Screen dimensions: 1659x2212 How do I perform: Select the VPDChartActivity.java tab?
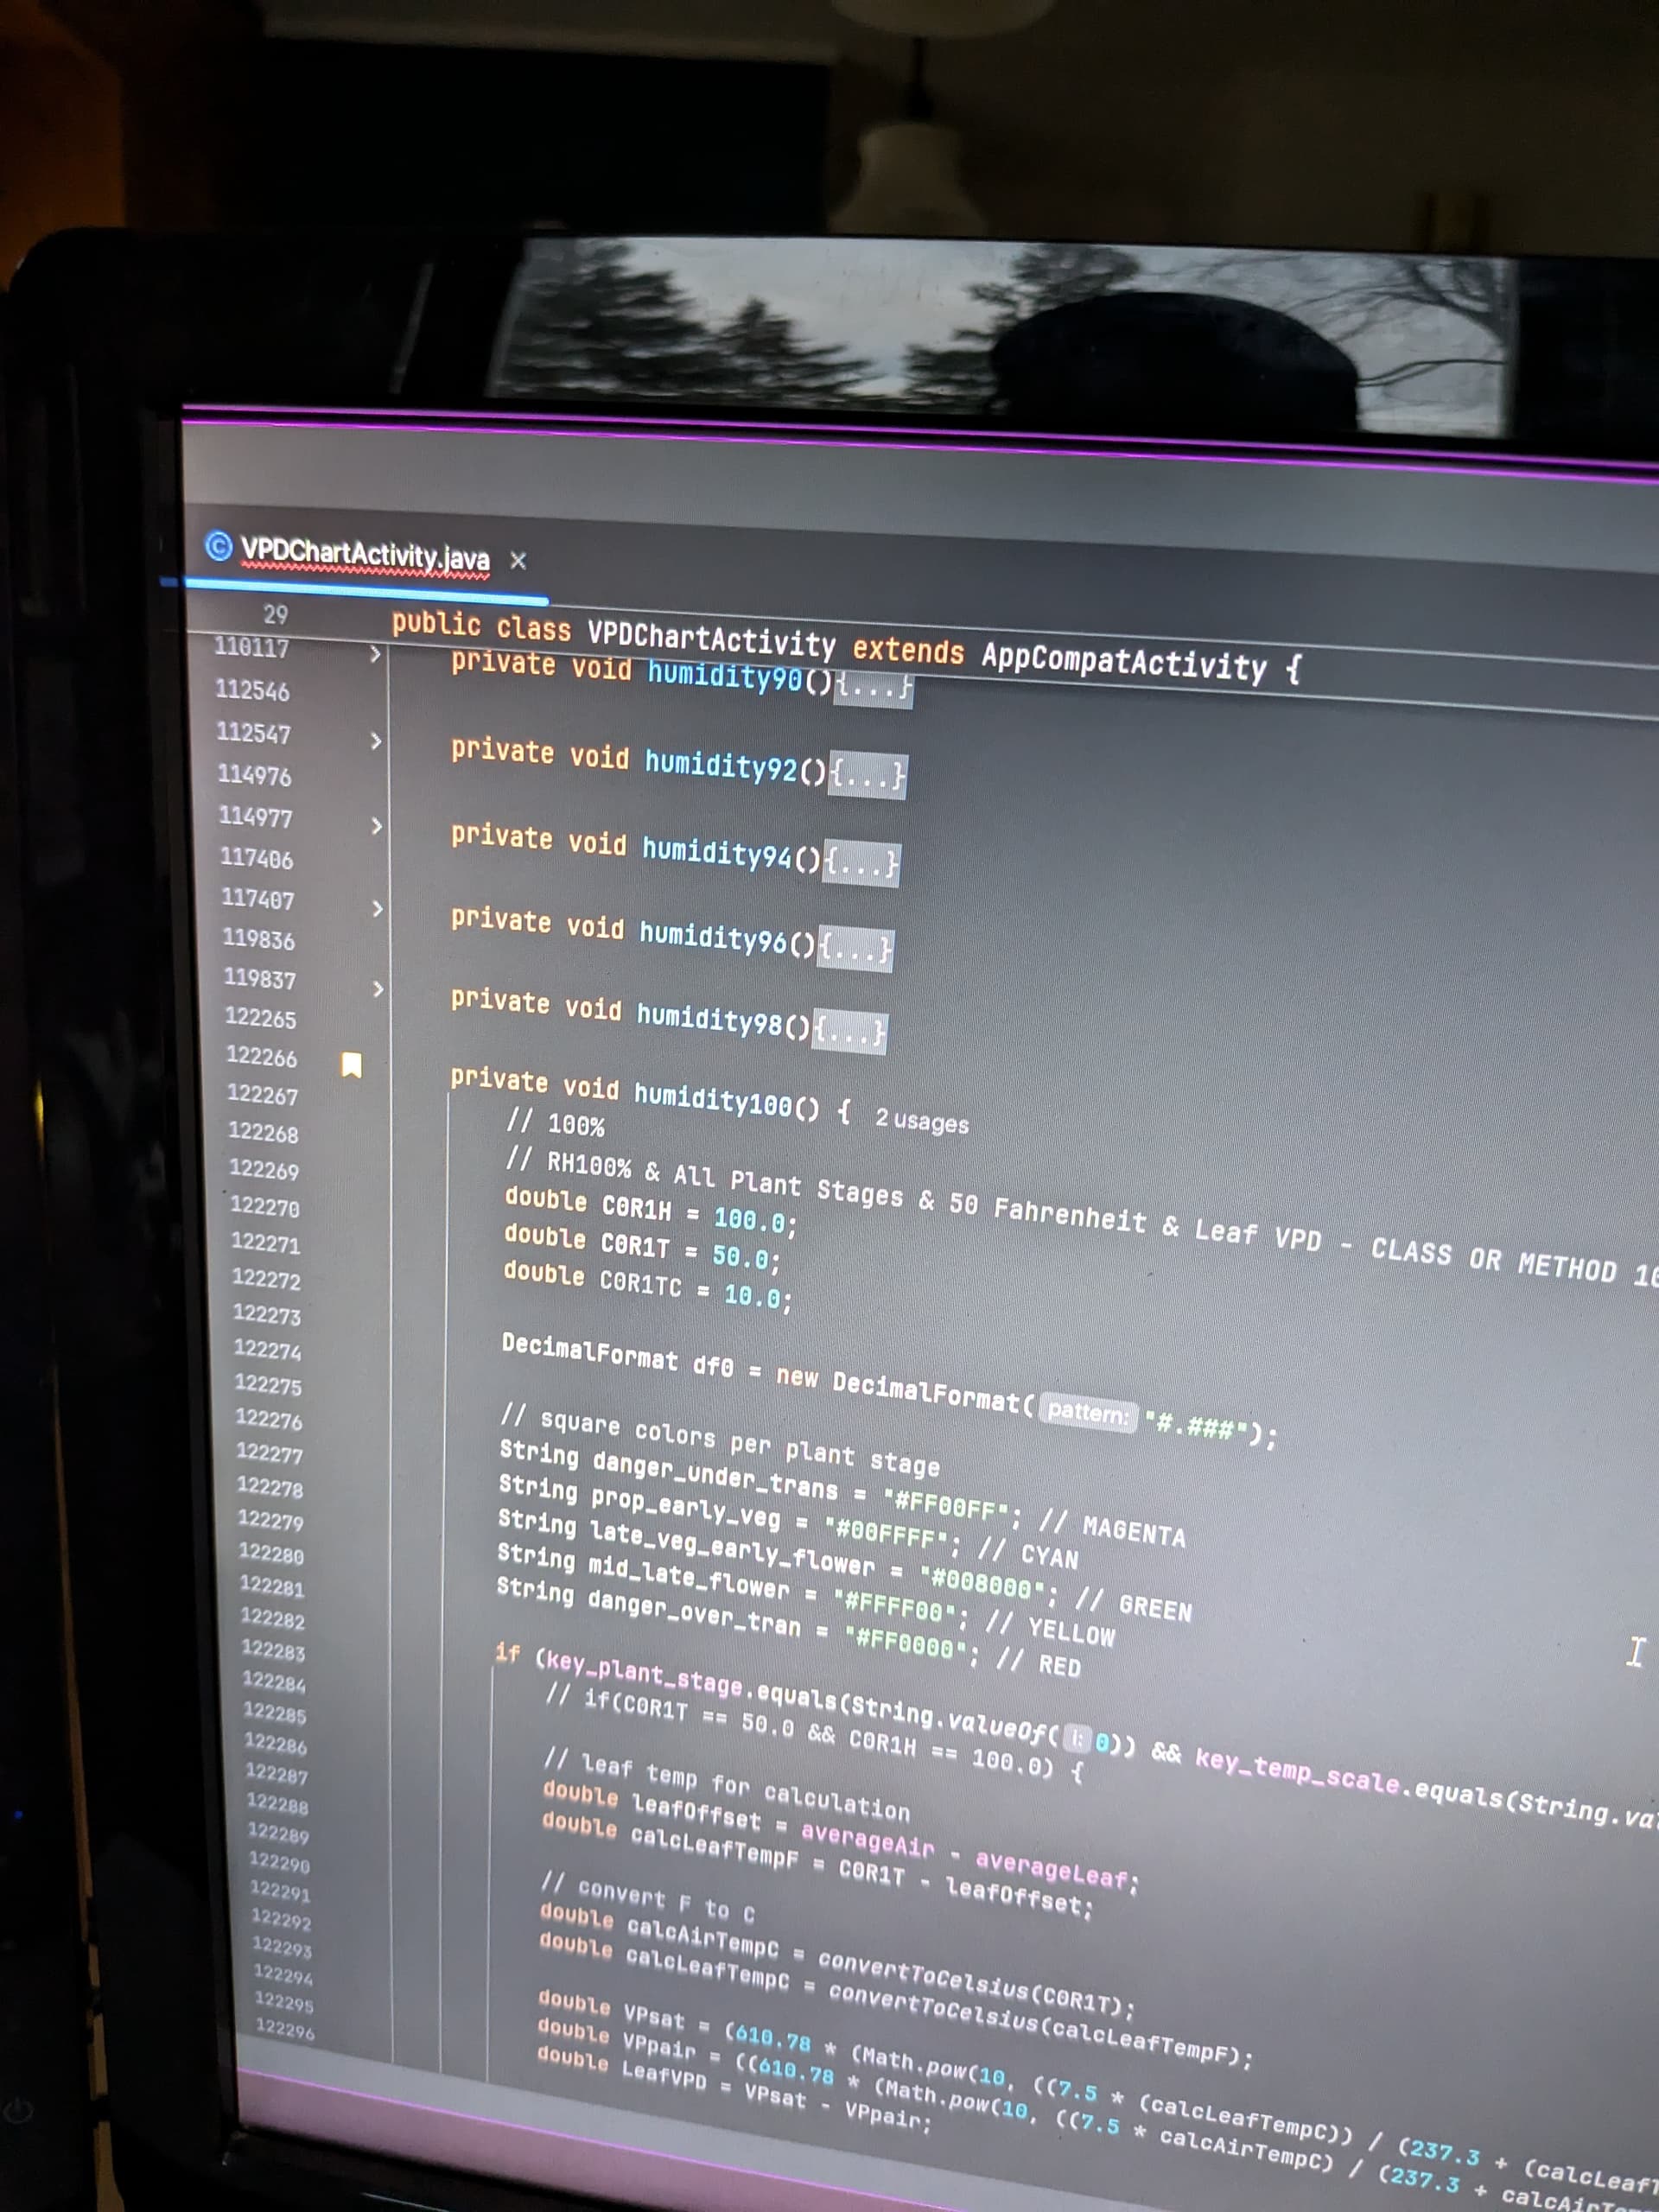pos(365,554)
